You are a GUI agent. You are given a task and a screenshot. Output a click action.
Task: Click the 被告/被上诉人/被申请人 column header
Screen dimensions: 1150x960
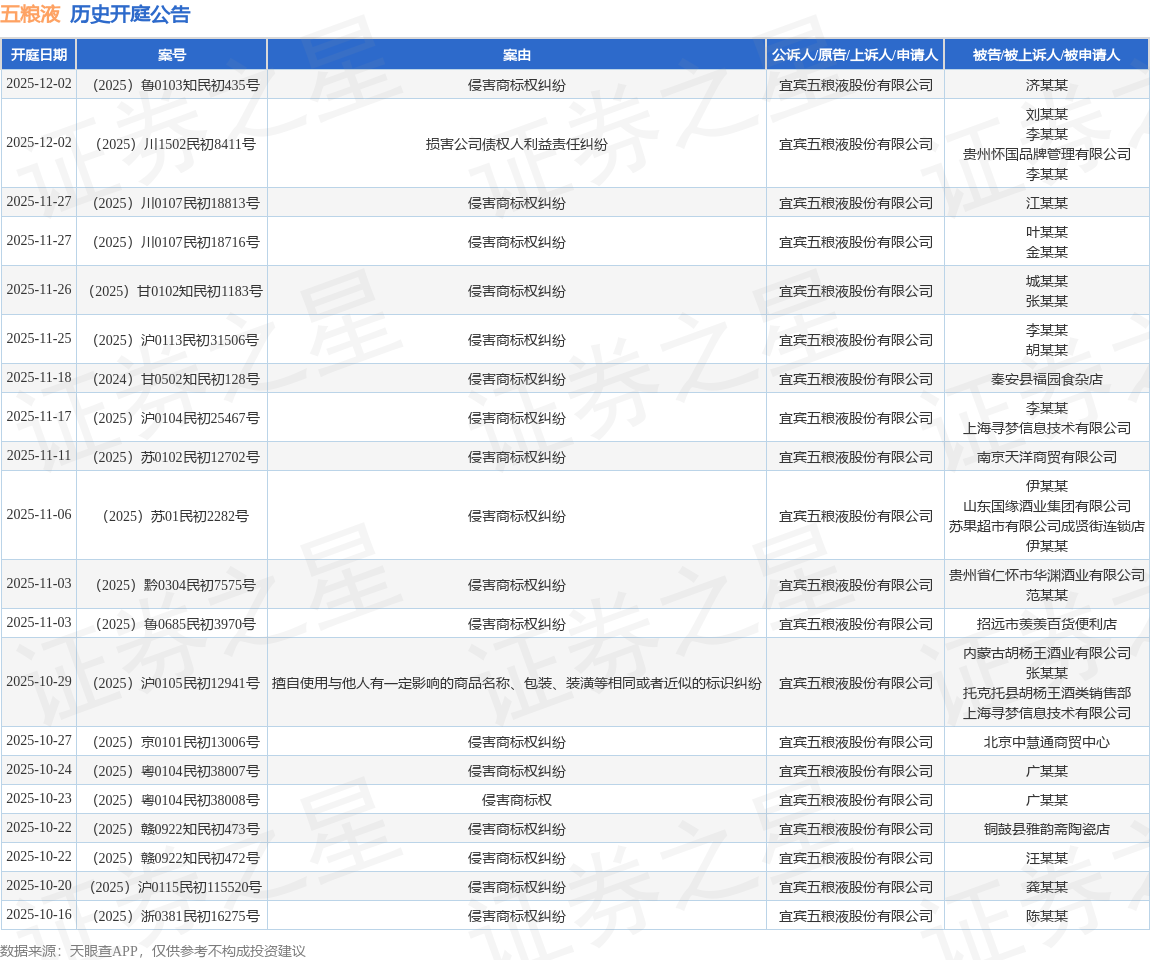[1047, 55]
